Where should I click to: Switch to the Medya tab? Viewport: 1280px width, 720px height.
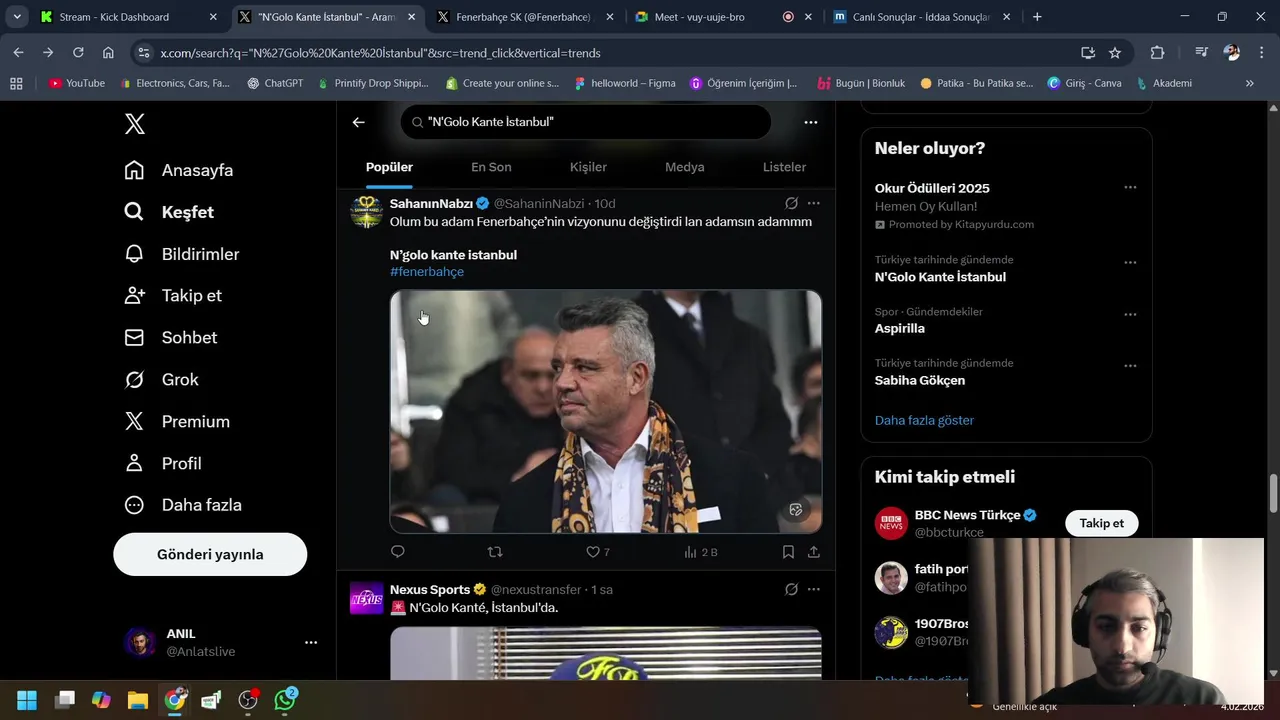[685, 167]
